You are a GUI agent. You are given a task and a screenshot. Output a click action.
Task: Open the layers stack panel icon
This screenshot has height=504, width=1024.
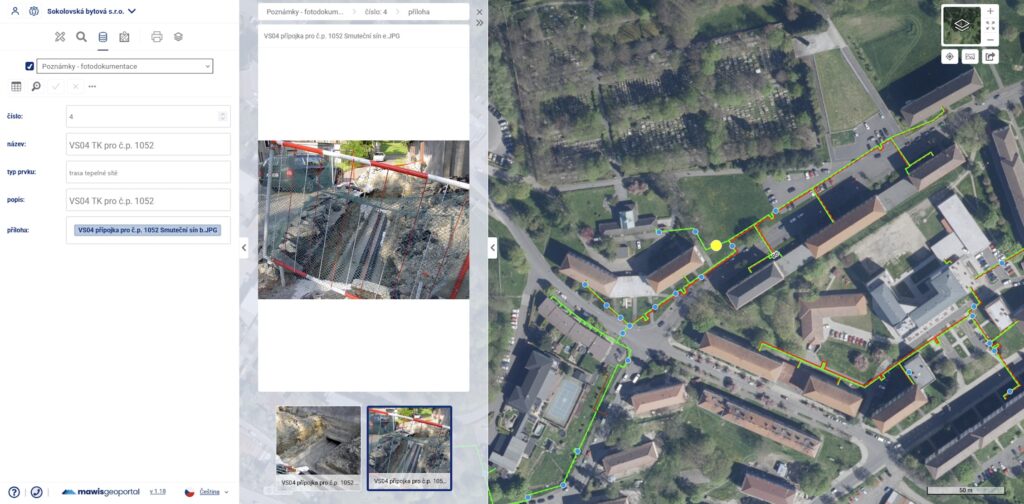pyautogui.click(x=178, y=37)
